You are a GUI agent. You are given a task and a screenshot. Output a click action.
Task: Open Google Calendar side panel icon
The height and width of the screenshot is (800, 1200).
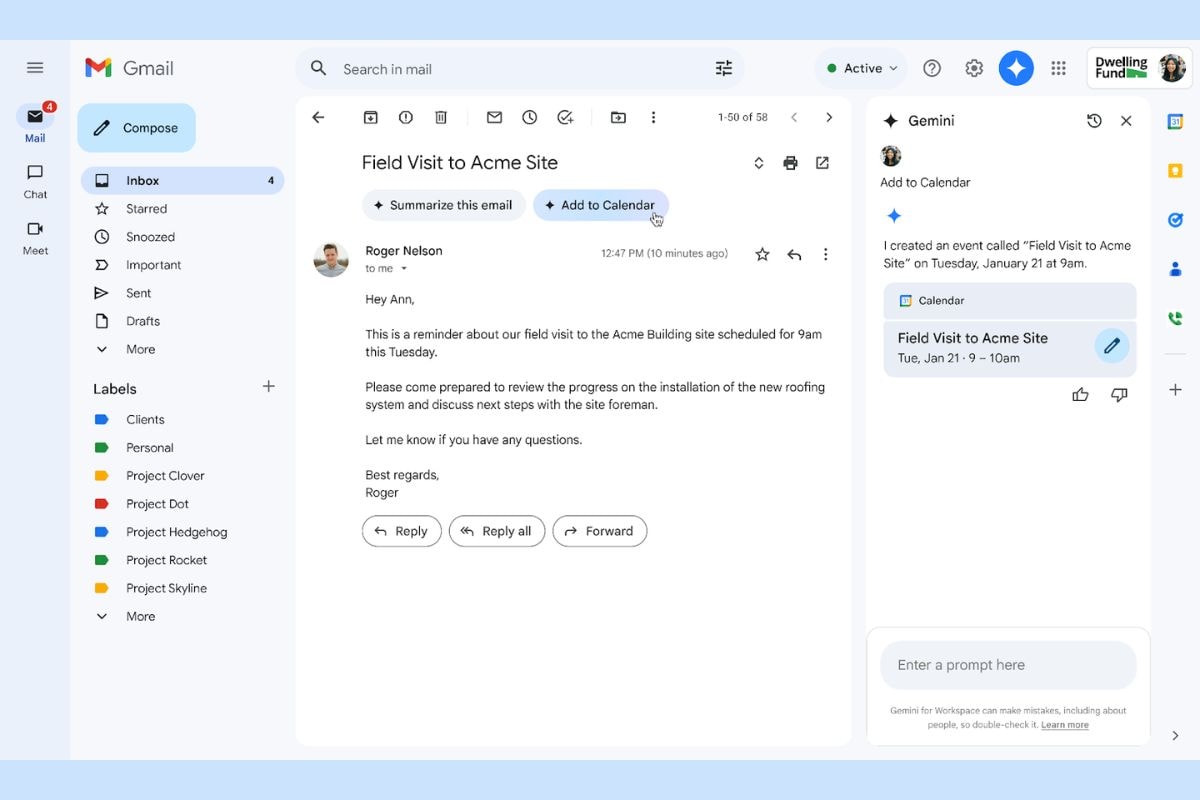(x=1176, y=122)
